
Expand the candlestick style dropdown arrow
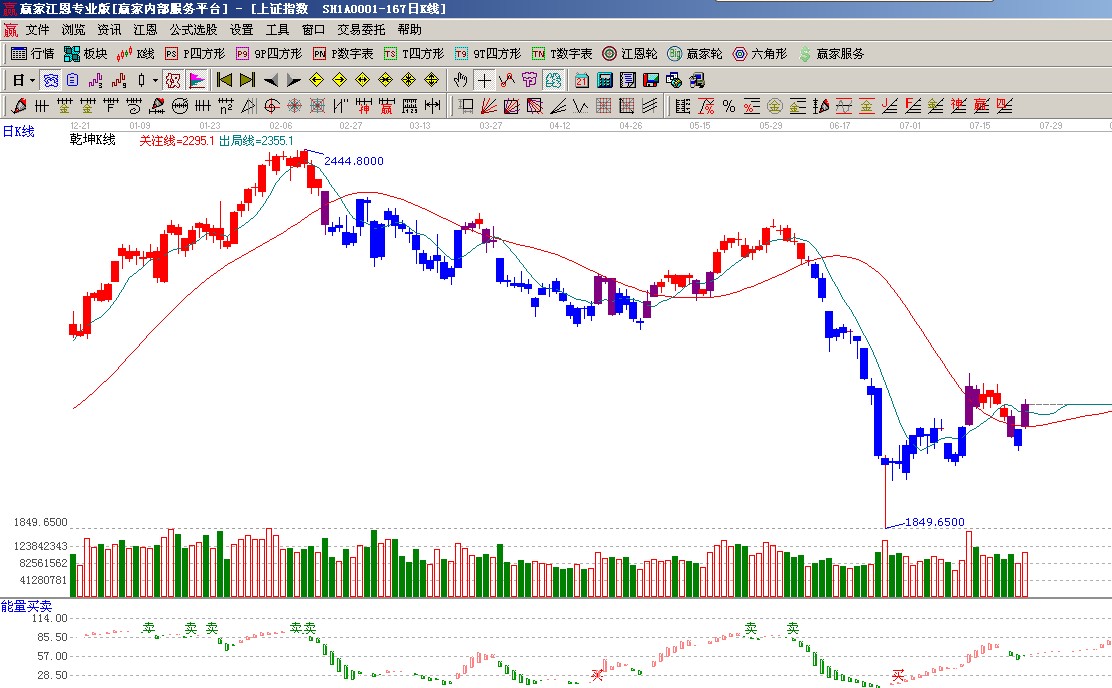[x=155, y=80]
